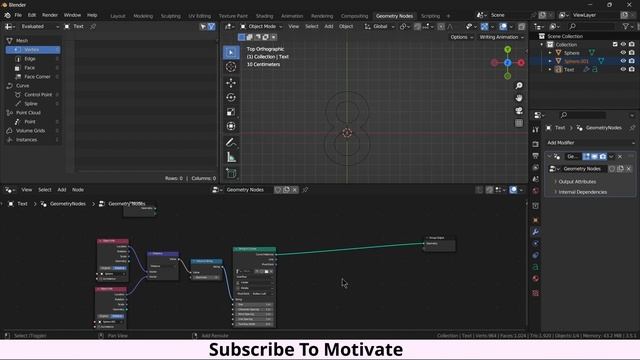640x360 pixels.
Task: Toggle modifier show in render button
Action: click(603, 157)
